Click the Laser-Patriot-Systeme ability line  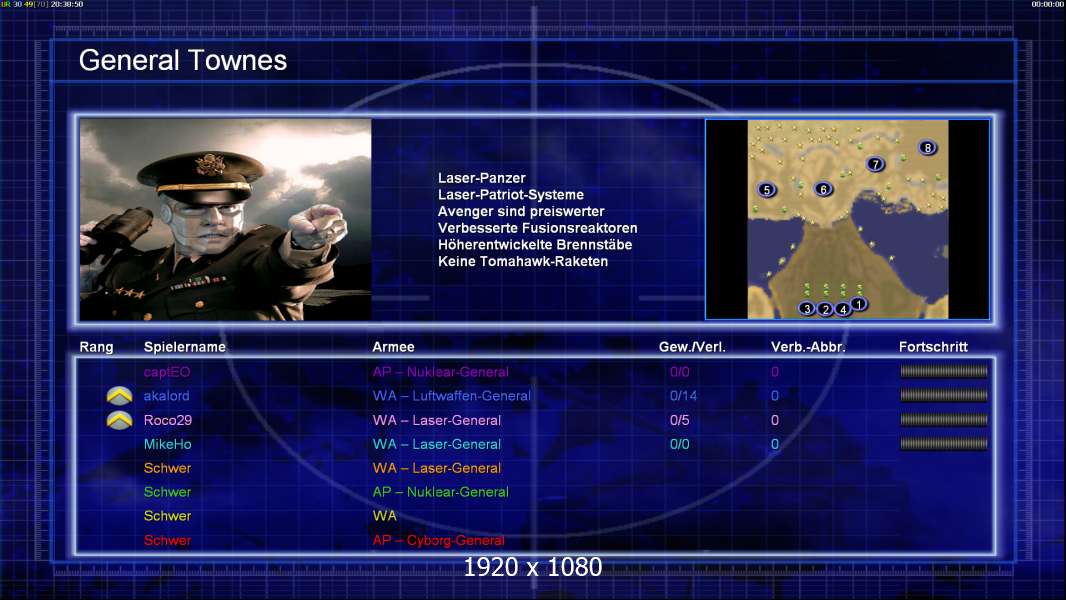click(511, 194)
